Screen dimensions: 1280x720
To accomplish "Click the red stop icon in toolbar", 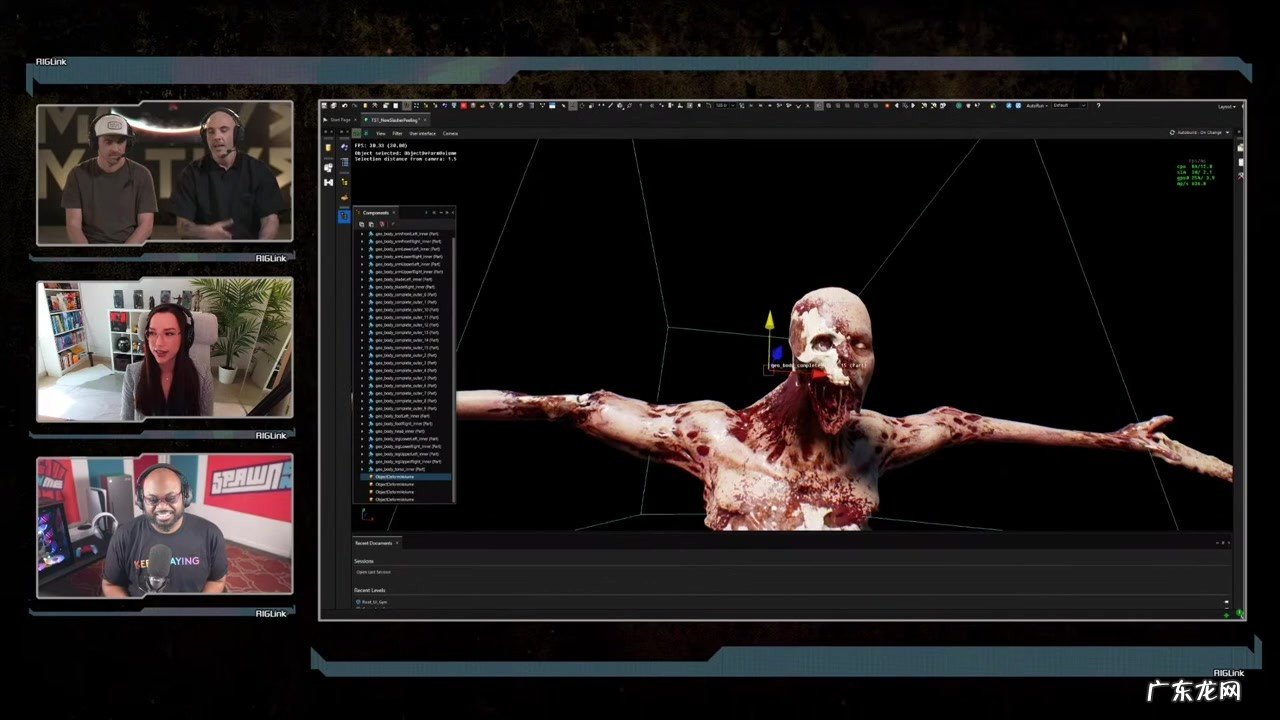I will [x=464, y=105].
